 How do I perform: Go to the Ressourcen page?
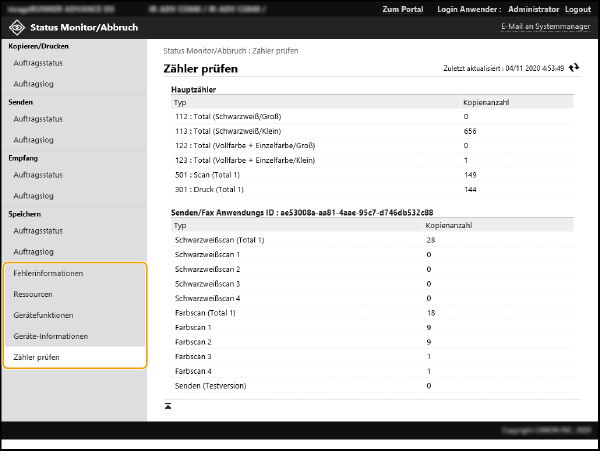point(33,295)
